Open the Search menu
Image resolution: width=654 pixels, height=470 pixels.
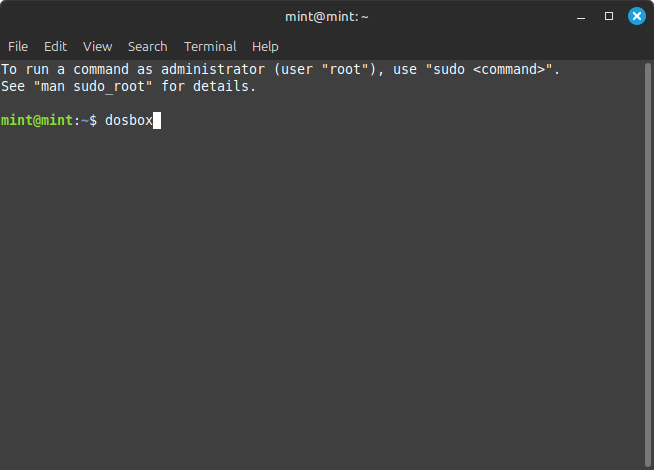[x=147, y=46]
